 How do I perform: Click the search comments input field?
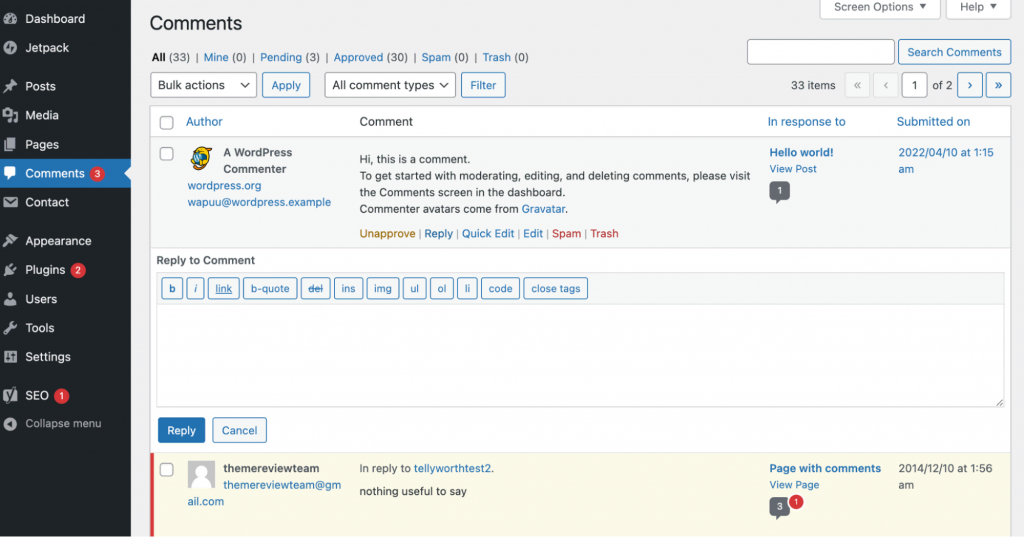pos(820,52)
